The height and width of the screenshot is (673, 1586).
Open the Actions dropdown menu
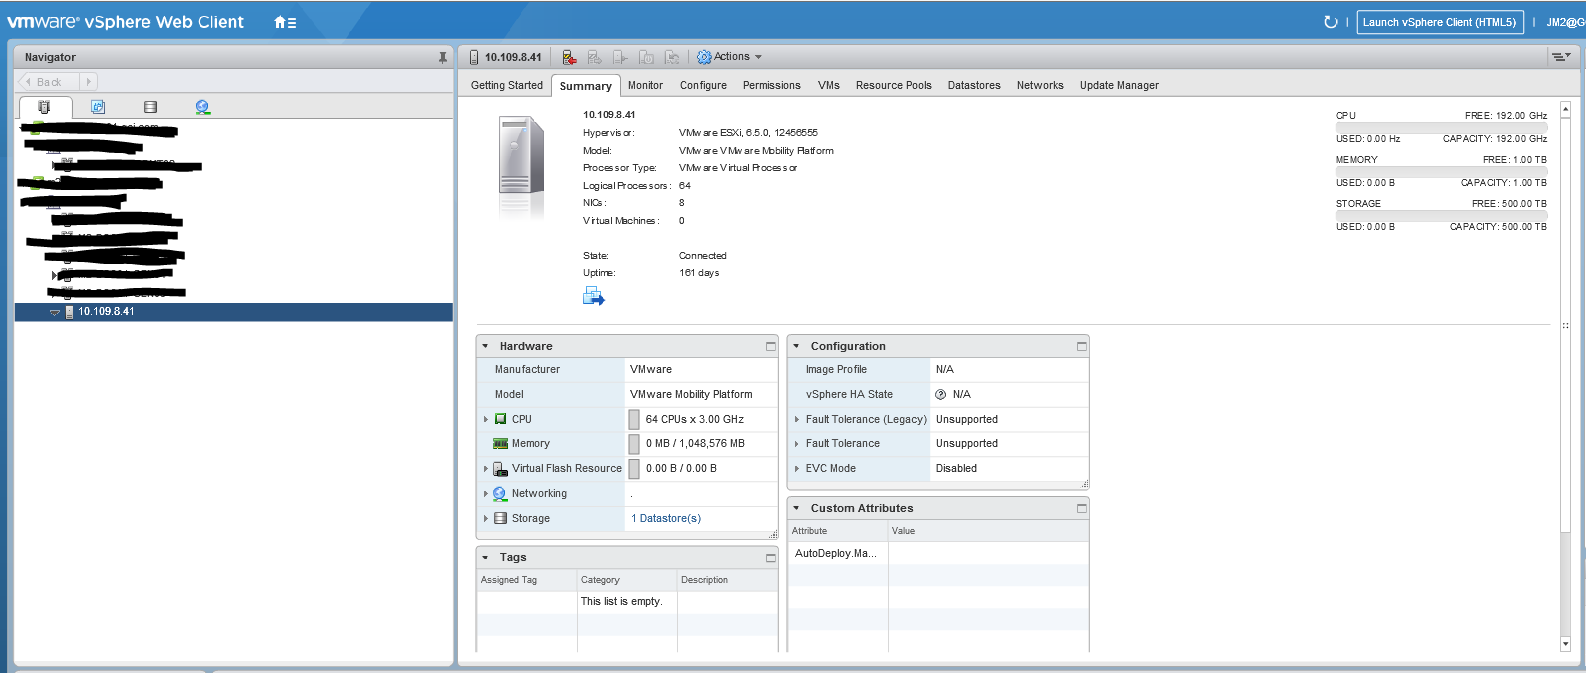coord(729,57)
